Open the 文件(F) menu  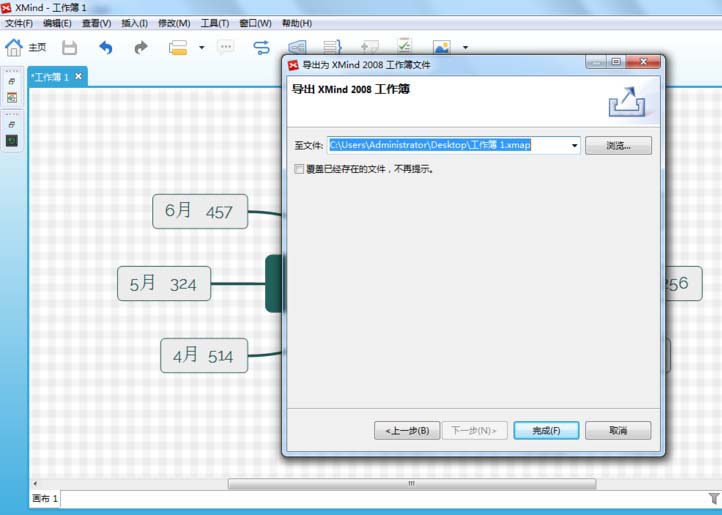19,23
